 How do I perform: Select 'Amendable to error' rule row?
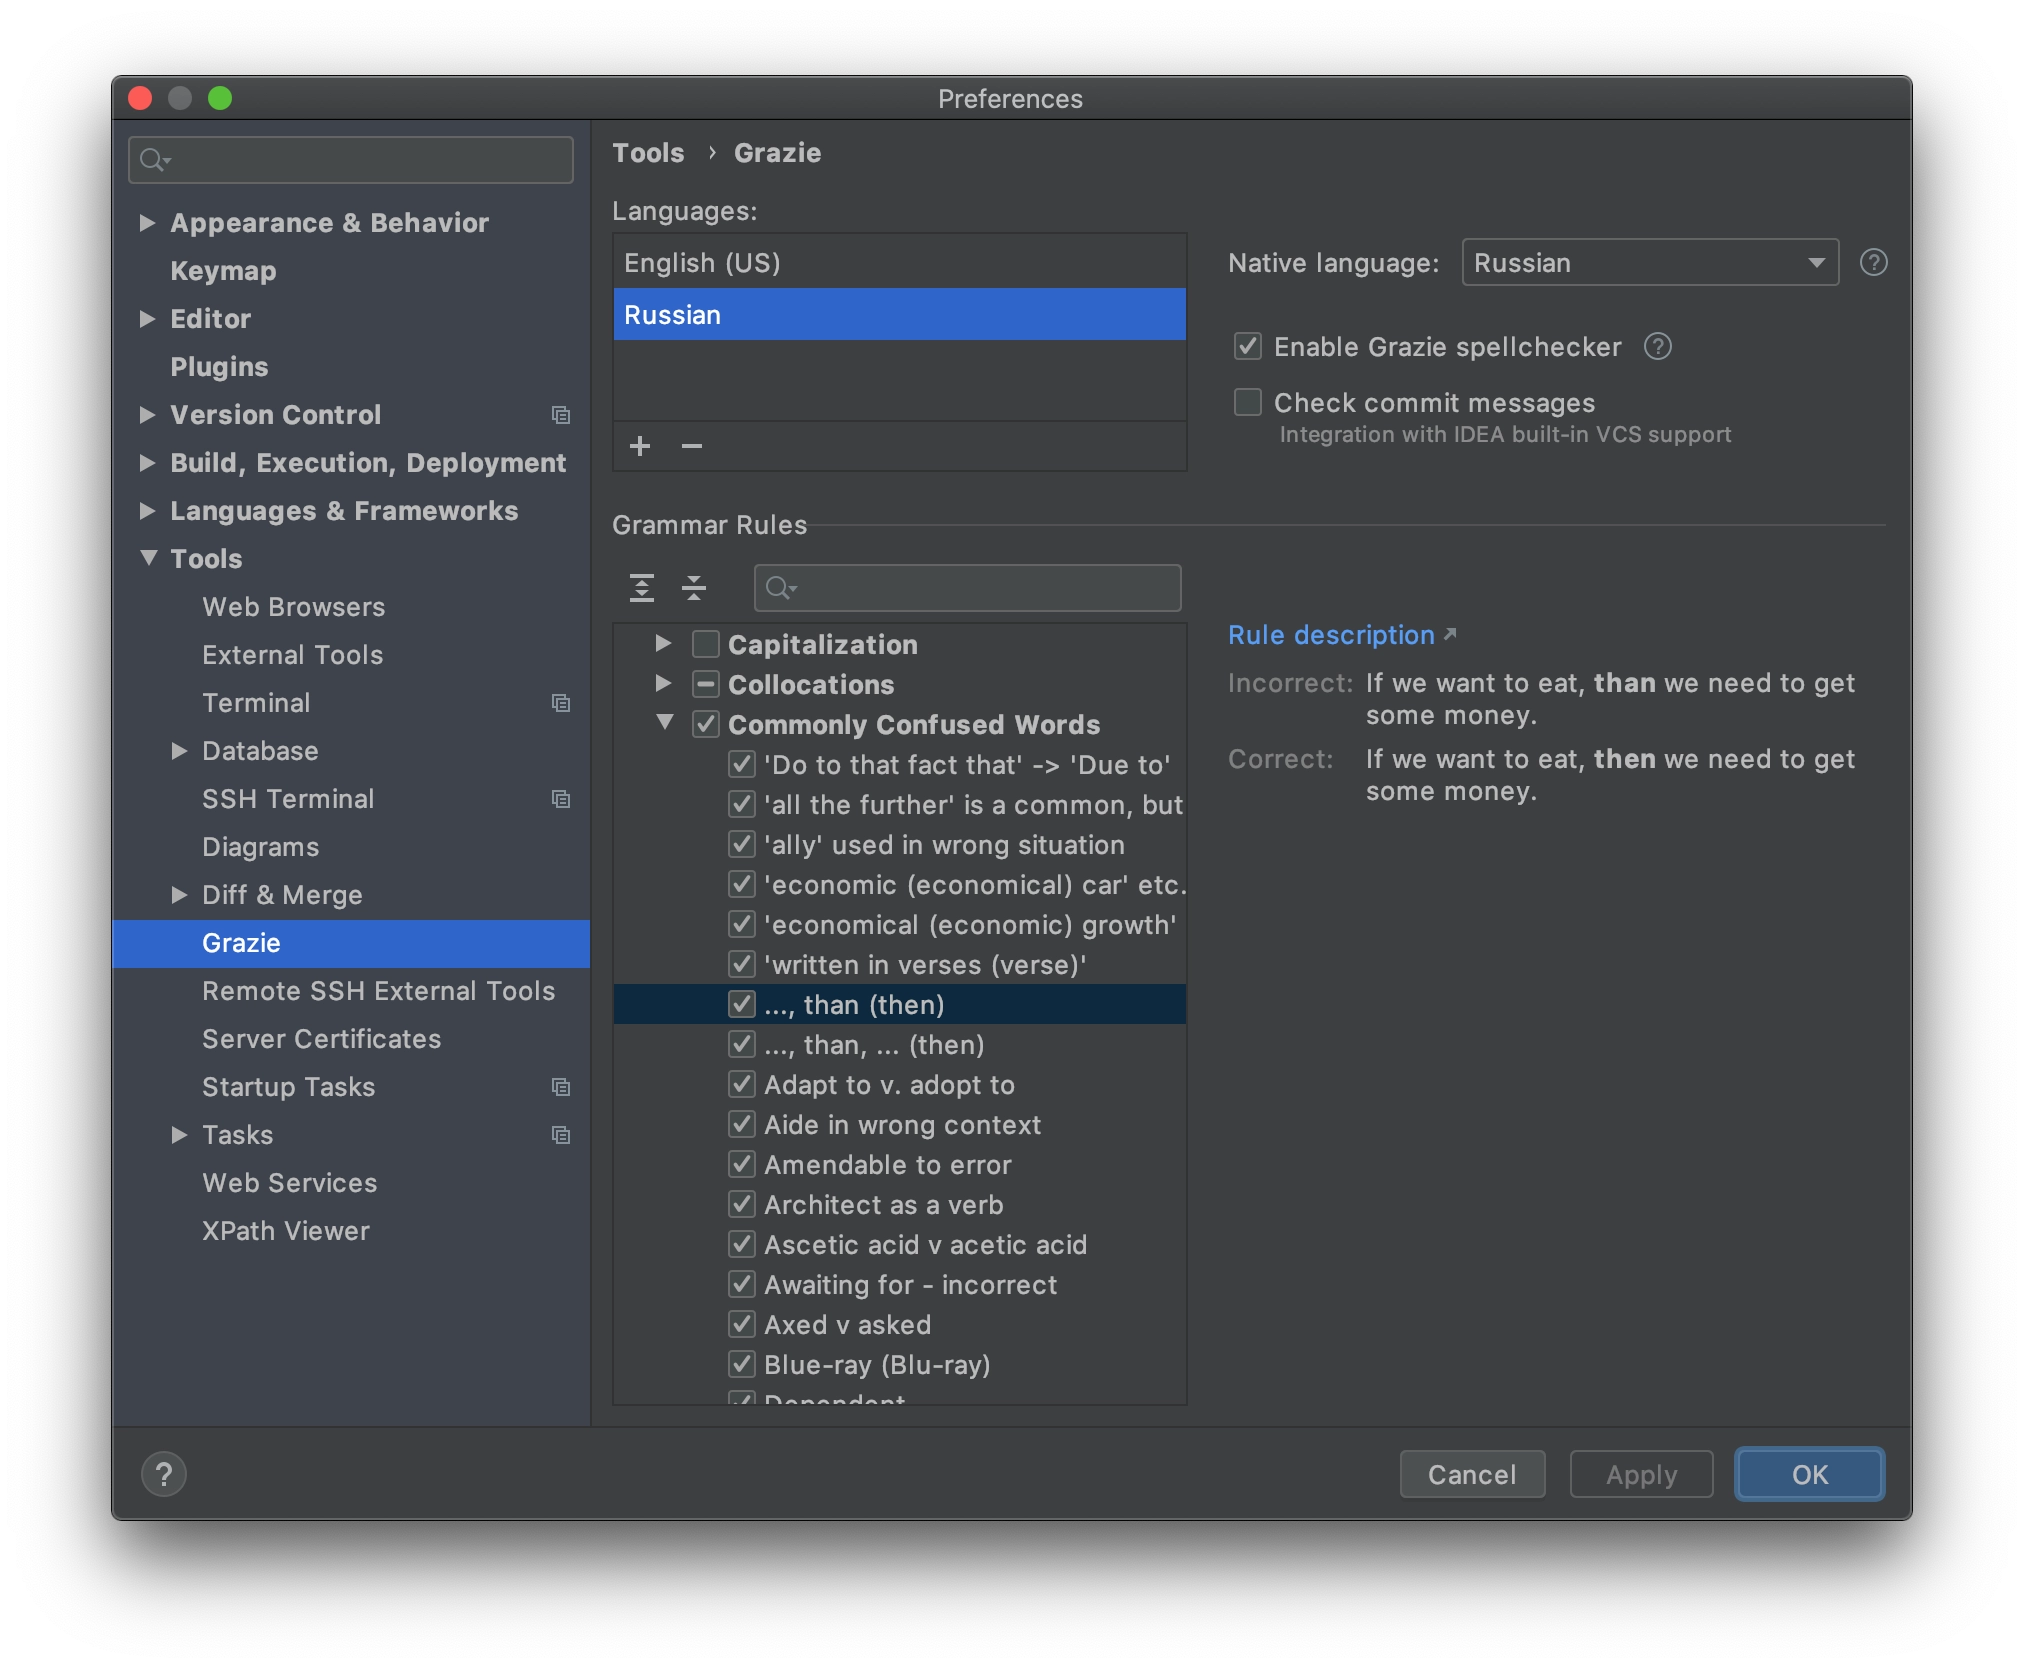coord(900,1164)
